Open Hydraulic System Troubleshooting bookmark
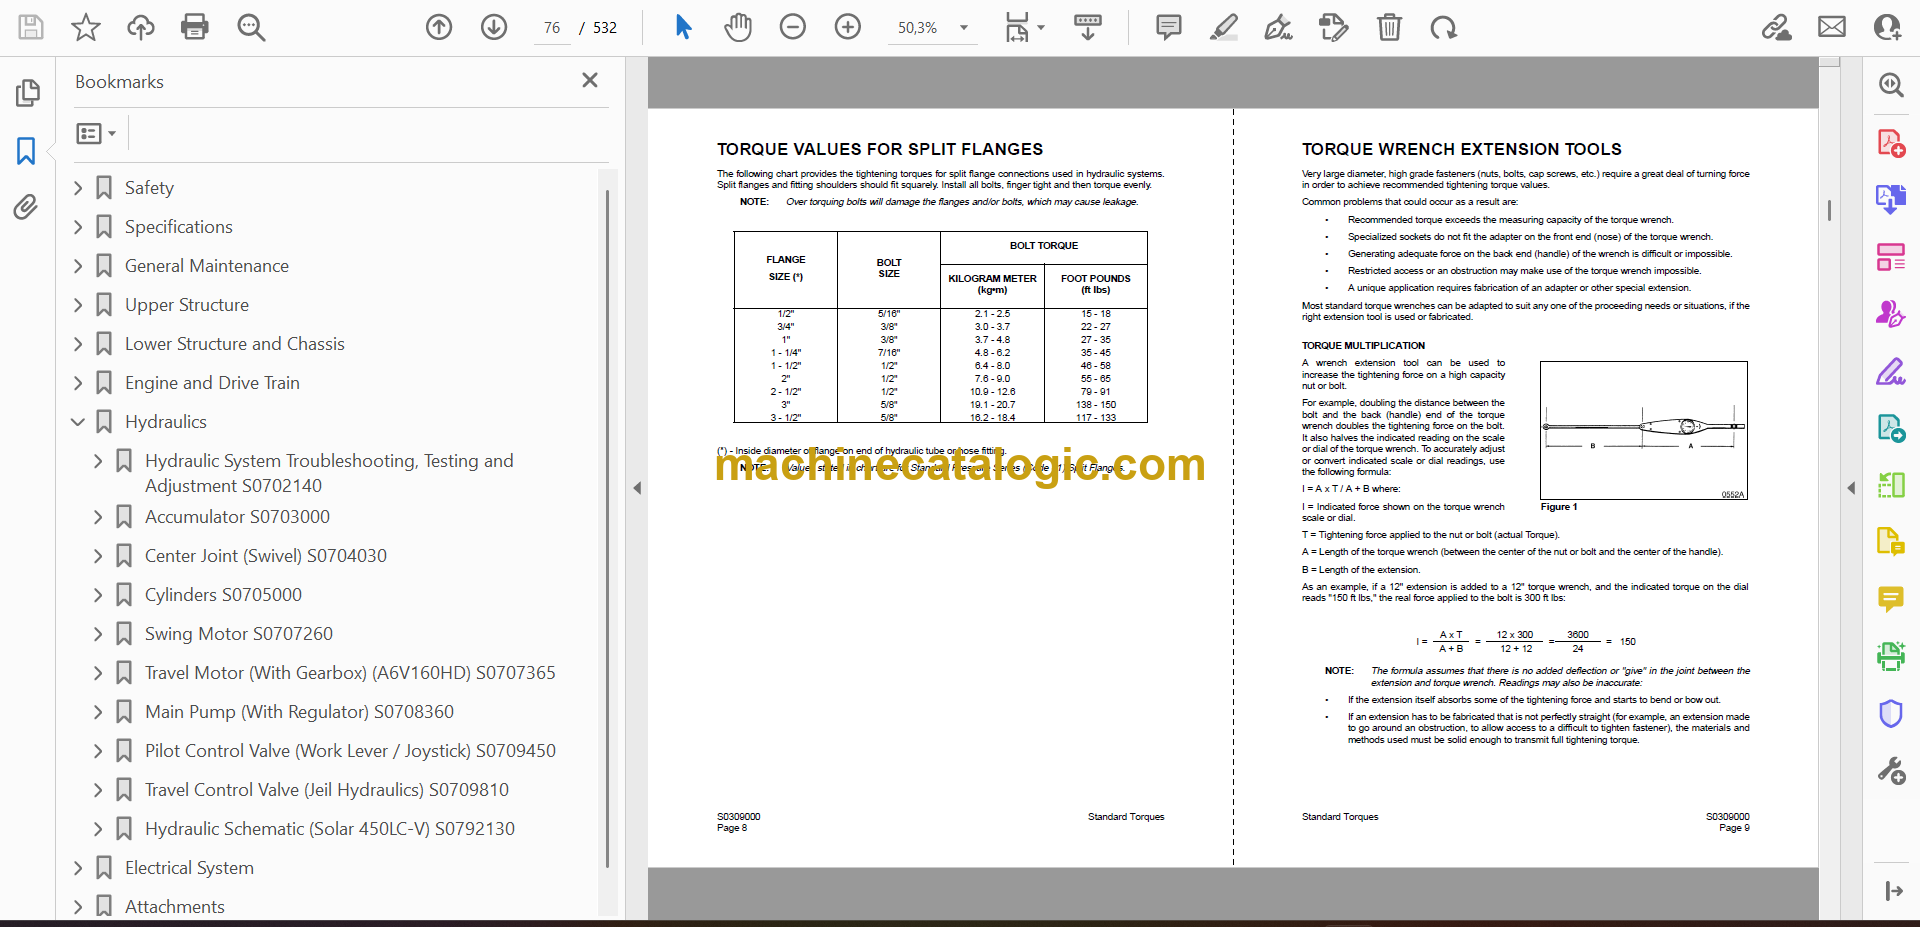 329,473
